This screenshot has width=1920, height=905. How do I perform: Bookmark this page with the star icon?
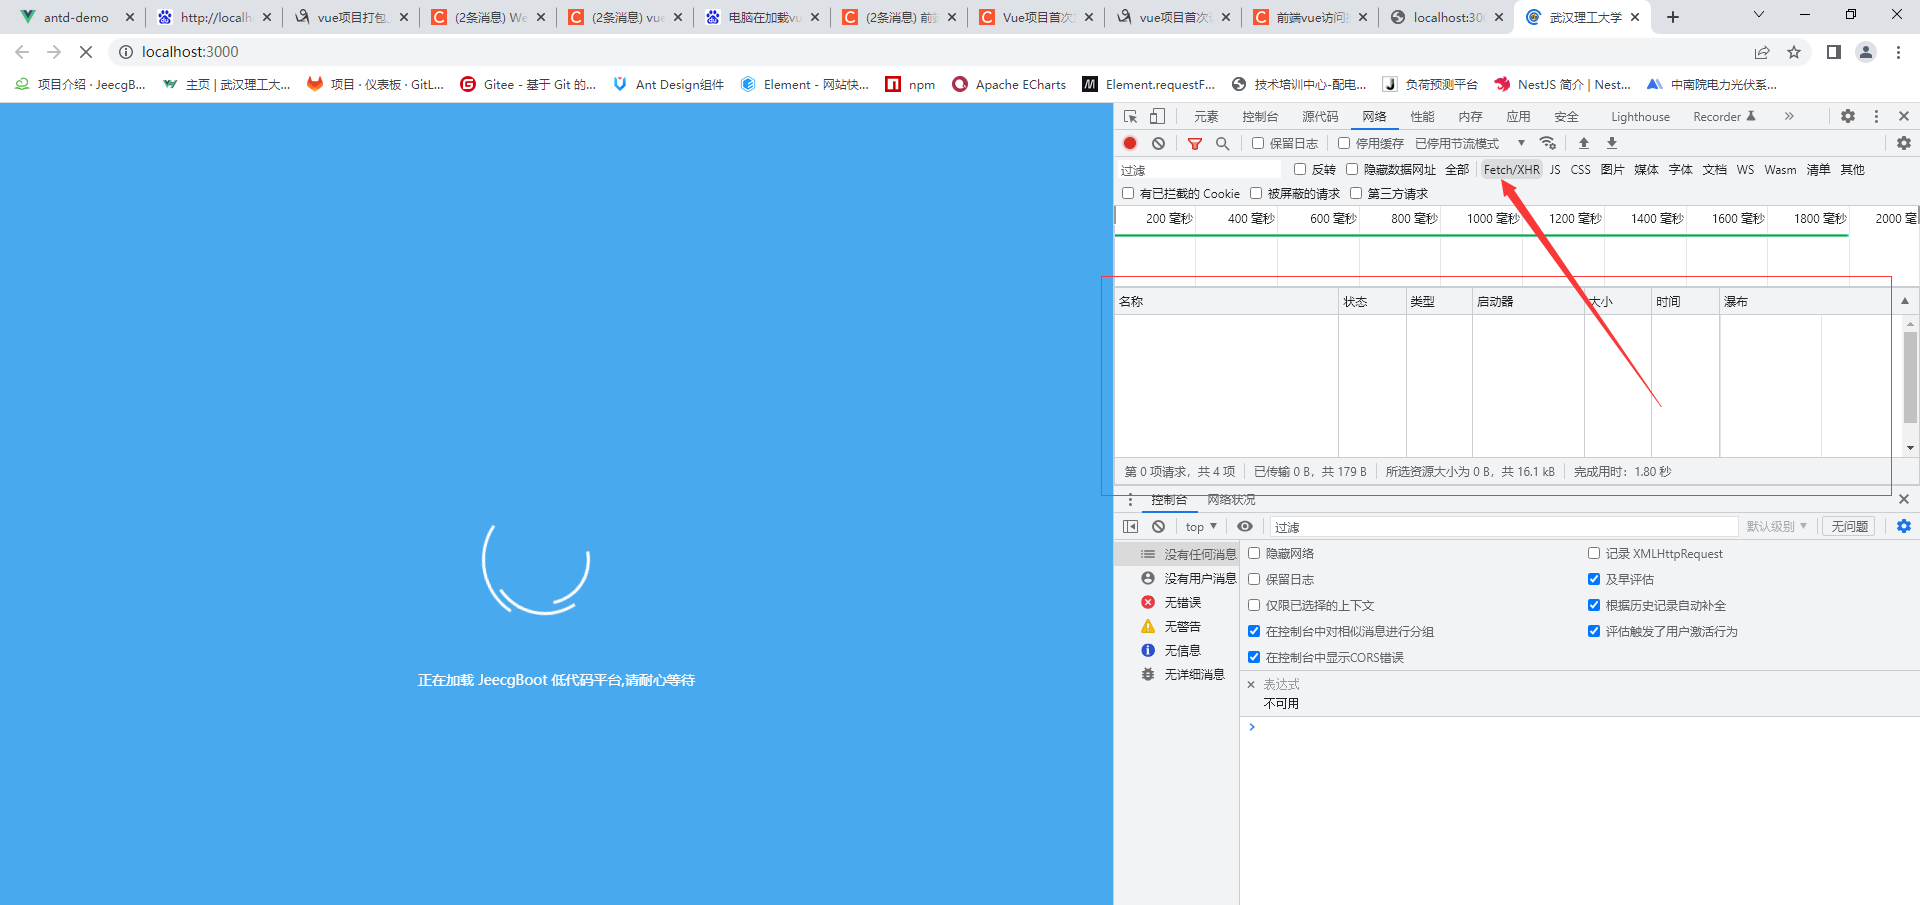tap(1794, 52)
